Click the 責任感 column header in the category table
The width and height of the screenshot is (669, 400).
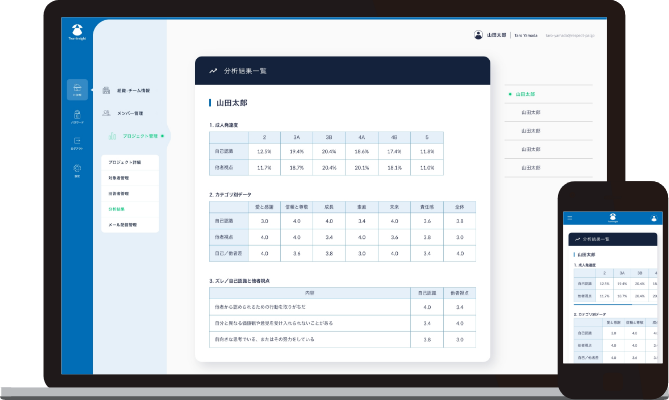[x=427, y=207]
